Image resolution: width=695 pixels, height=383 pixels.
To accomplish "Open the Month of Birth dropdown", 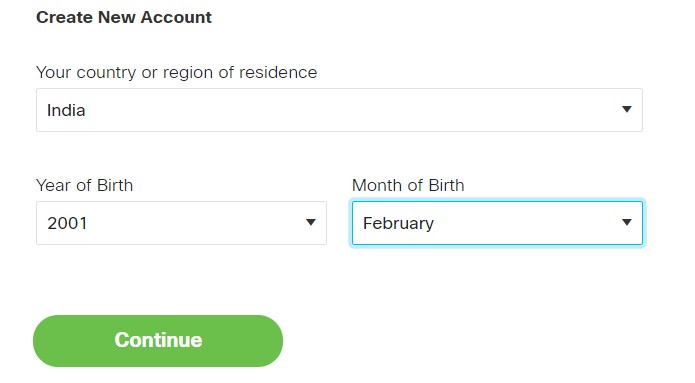I will (x=497, y=223).
